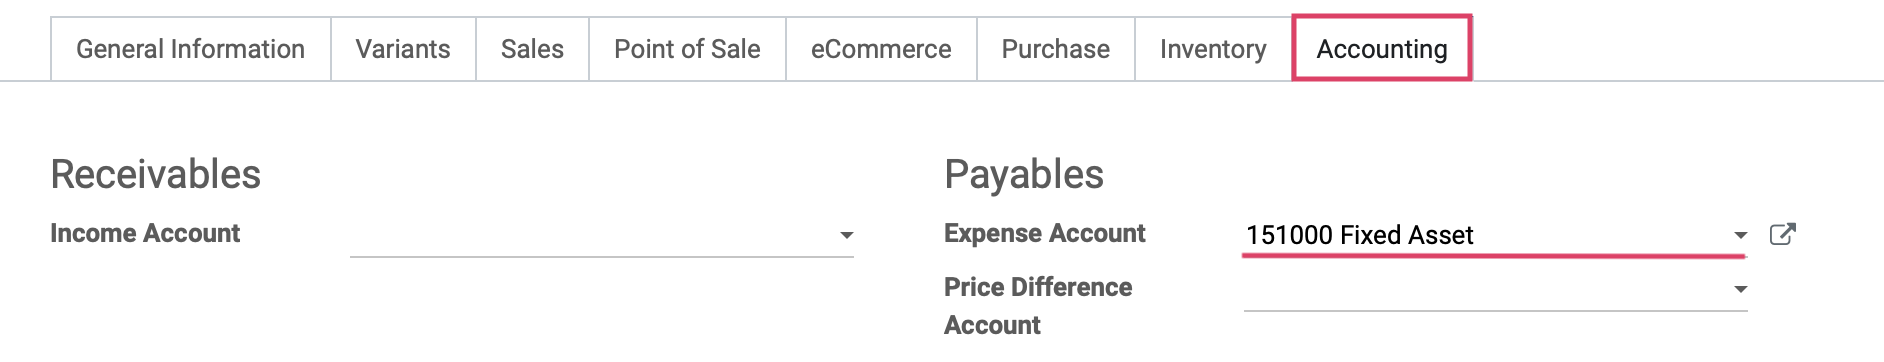The height and width of the screenshot is (362, 1884).
Task: Select the Inventory tab
Action: pos(1213,49)
